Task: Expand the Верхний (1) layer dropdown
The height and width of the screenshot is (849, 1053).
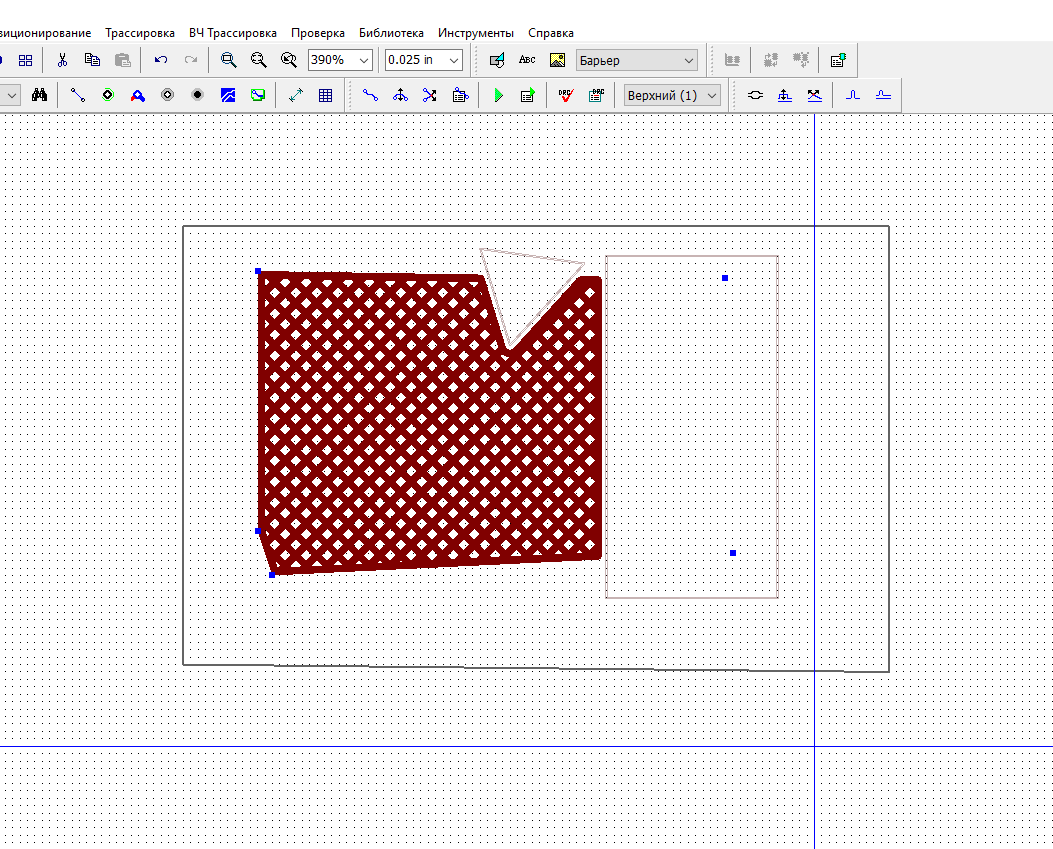Action: click(711, 96)
